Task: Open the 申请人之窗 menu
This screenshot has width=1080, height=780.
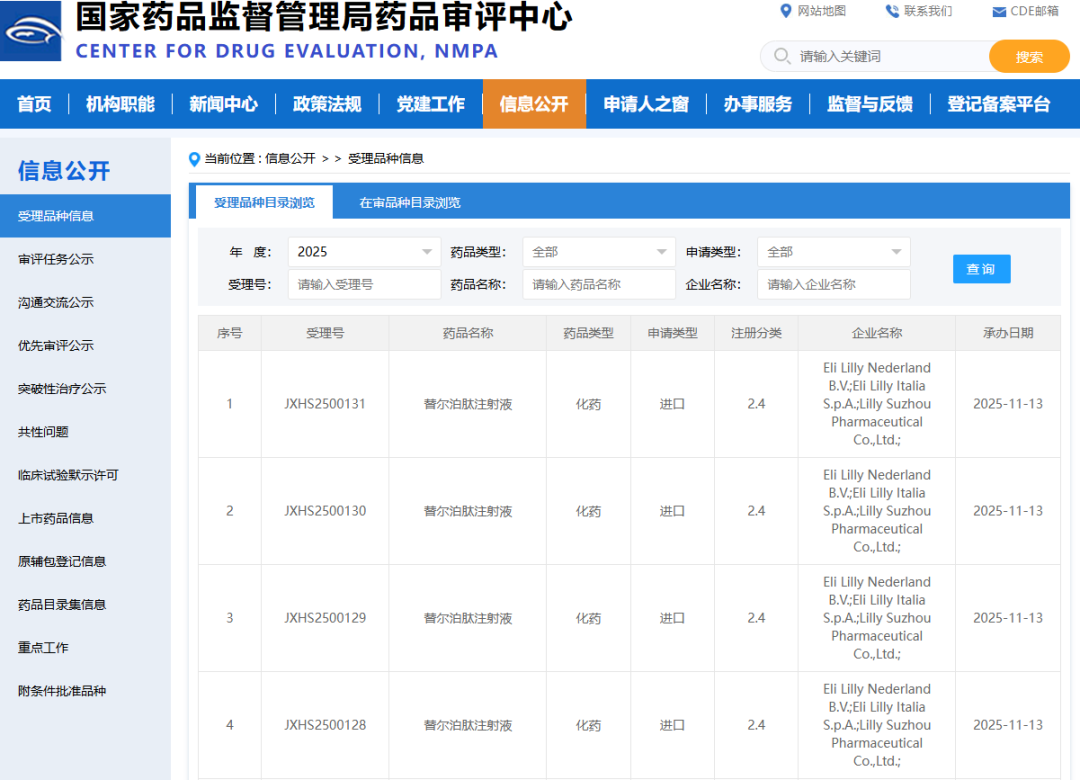Action: 646,104
